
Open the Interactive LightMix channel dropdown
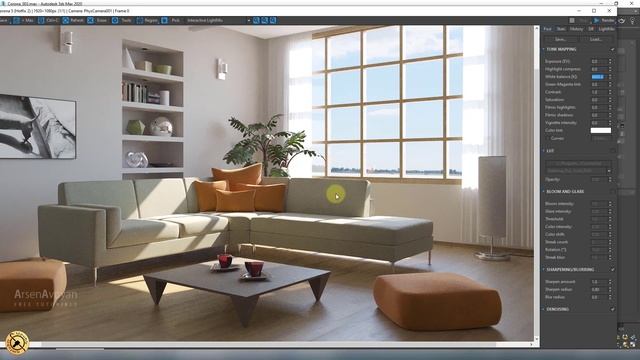[218, 20]
